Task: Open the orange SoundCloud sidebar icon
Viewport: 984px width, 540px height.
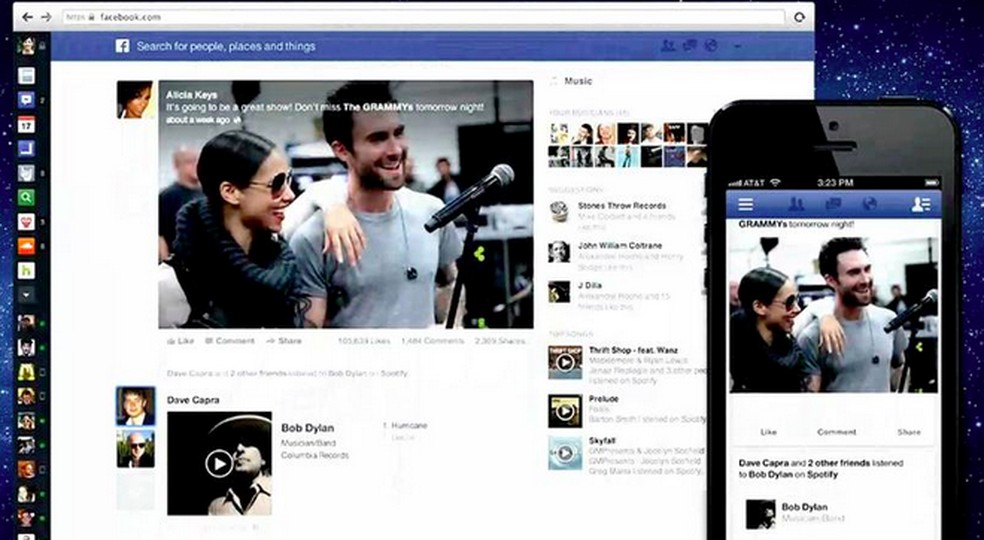Action: [x=26, y=246]
